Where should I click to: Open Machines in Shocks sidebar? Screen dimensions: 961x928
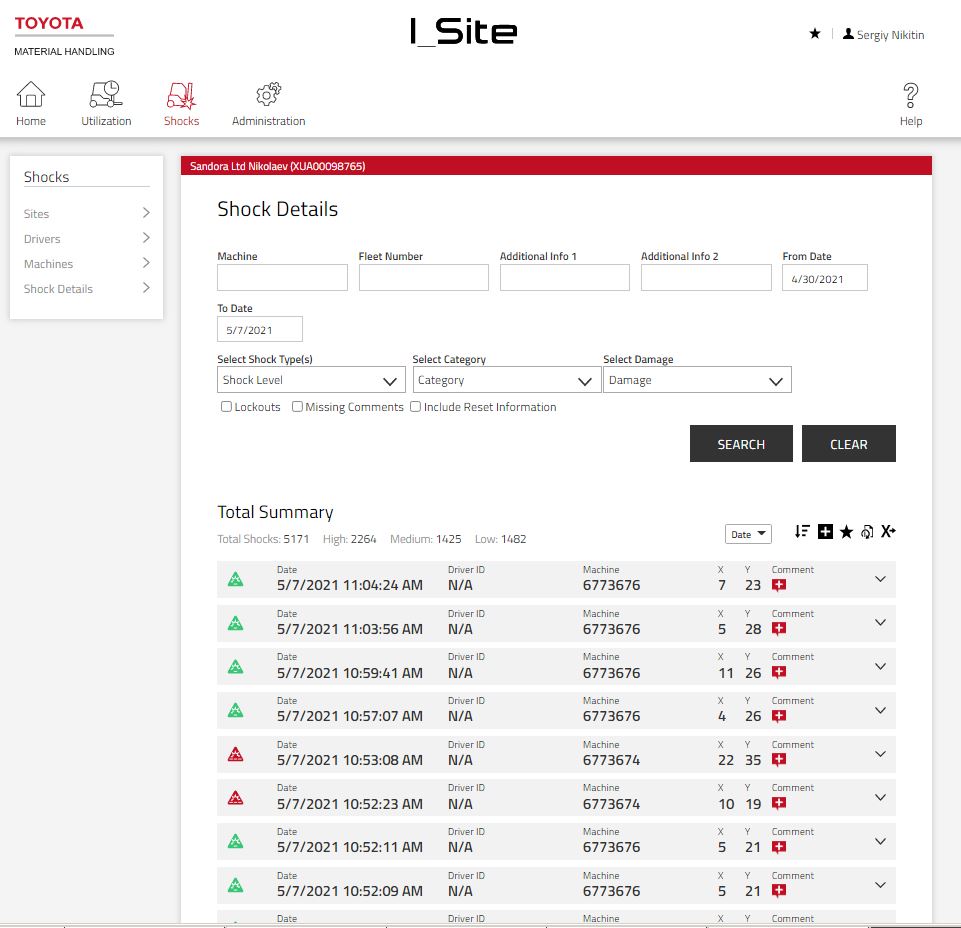click(86, 264)
